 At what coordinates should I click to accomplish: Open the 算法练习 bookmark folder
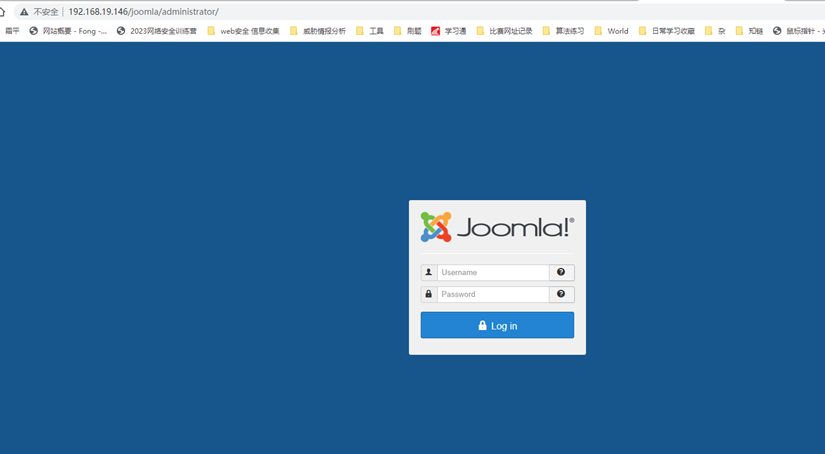pyautogui.click(x=563, y=31)
